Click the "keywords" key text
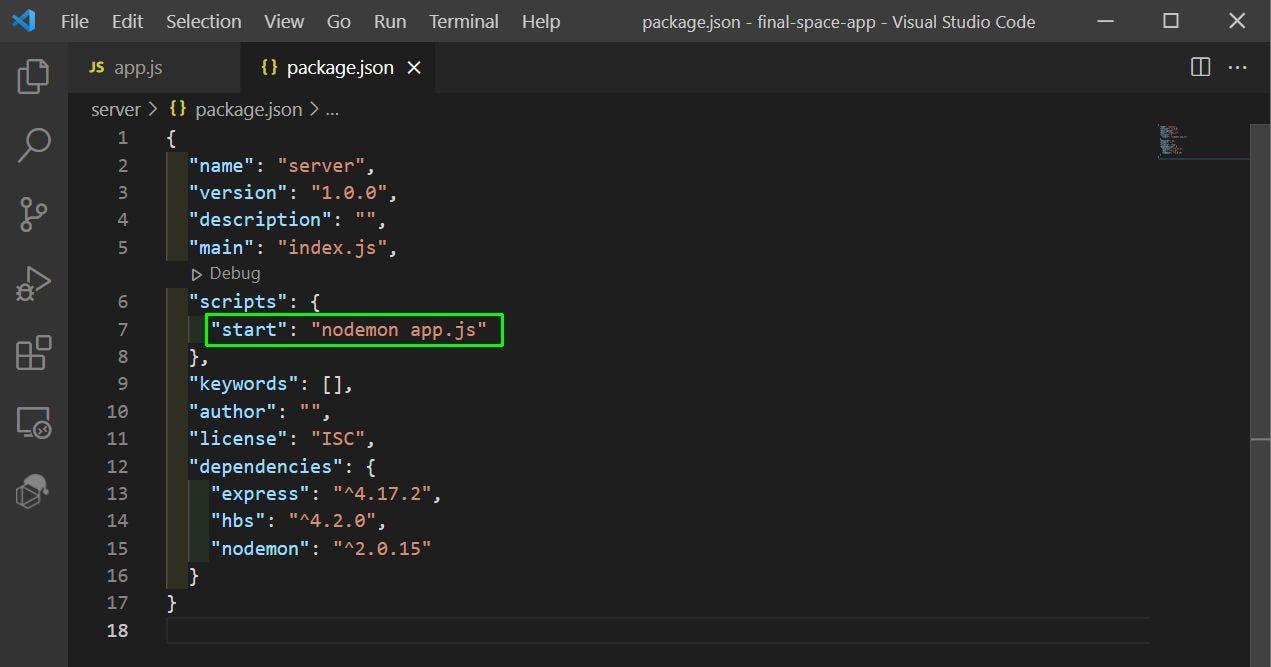 pyautogui.click(x=244, y=384)
